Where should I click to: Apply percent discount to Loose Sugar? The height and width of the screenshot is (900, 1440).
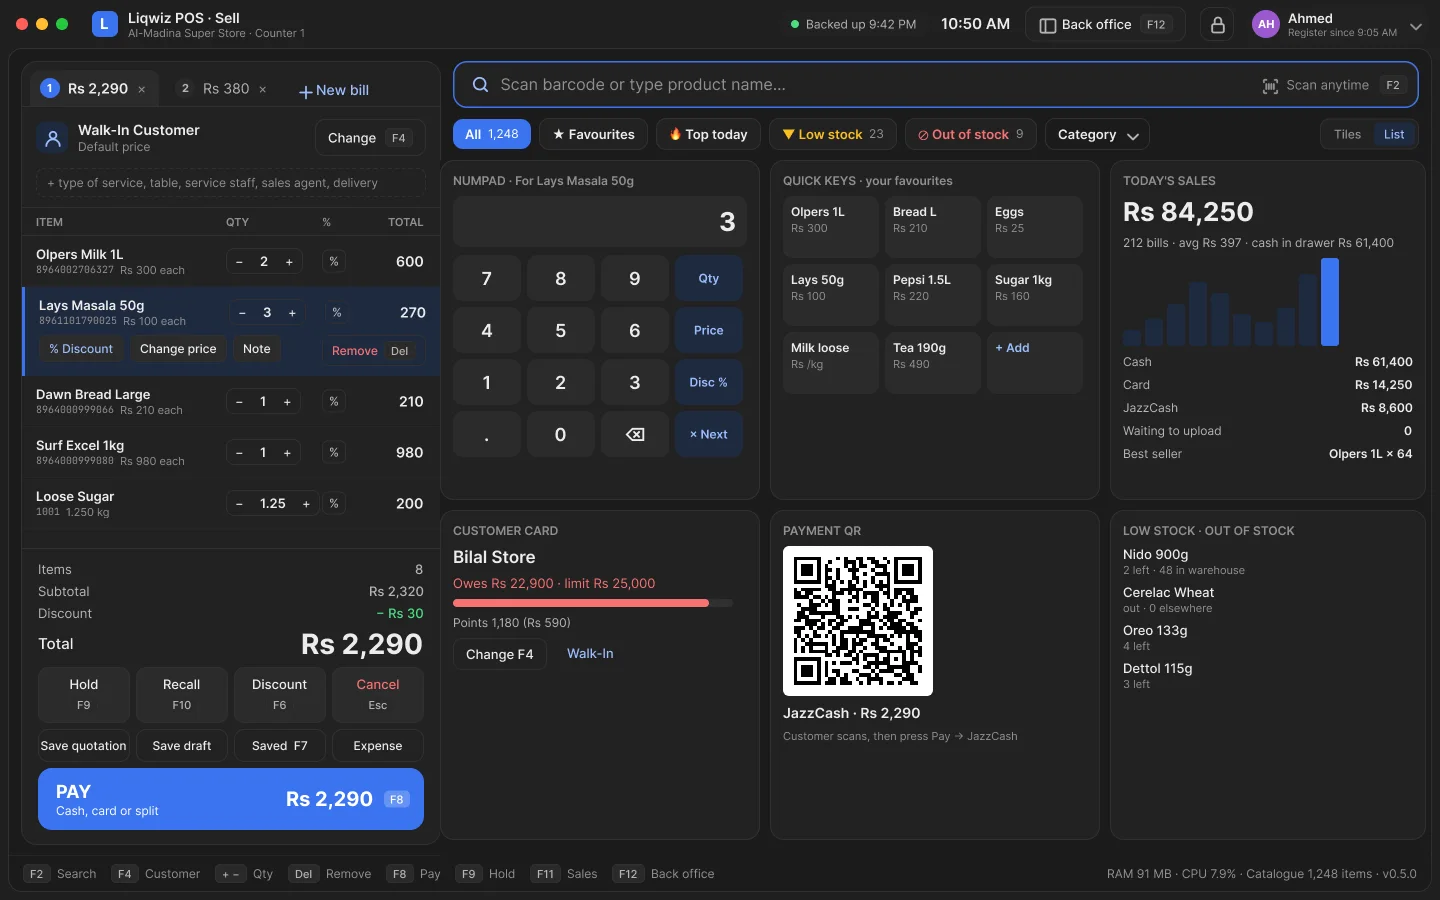pos(334,504)
